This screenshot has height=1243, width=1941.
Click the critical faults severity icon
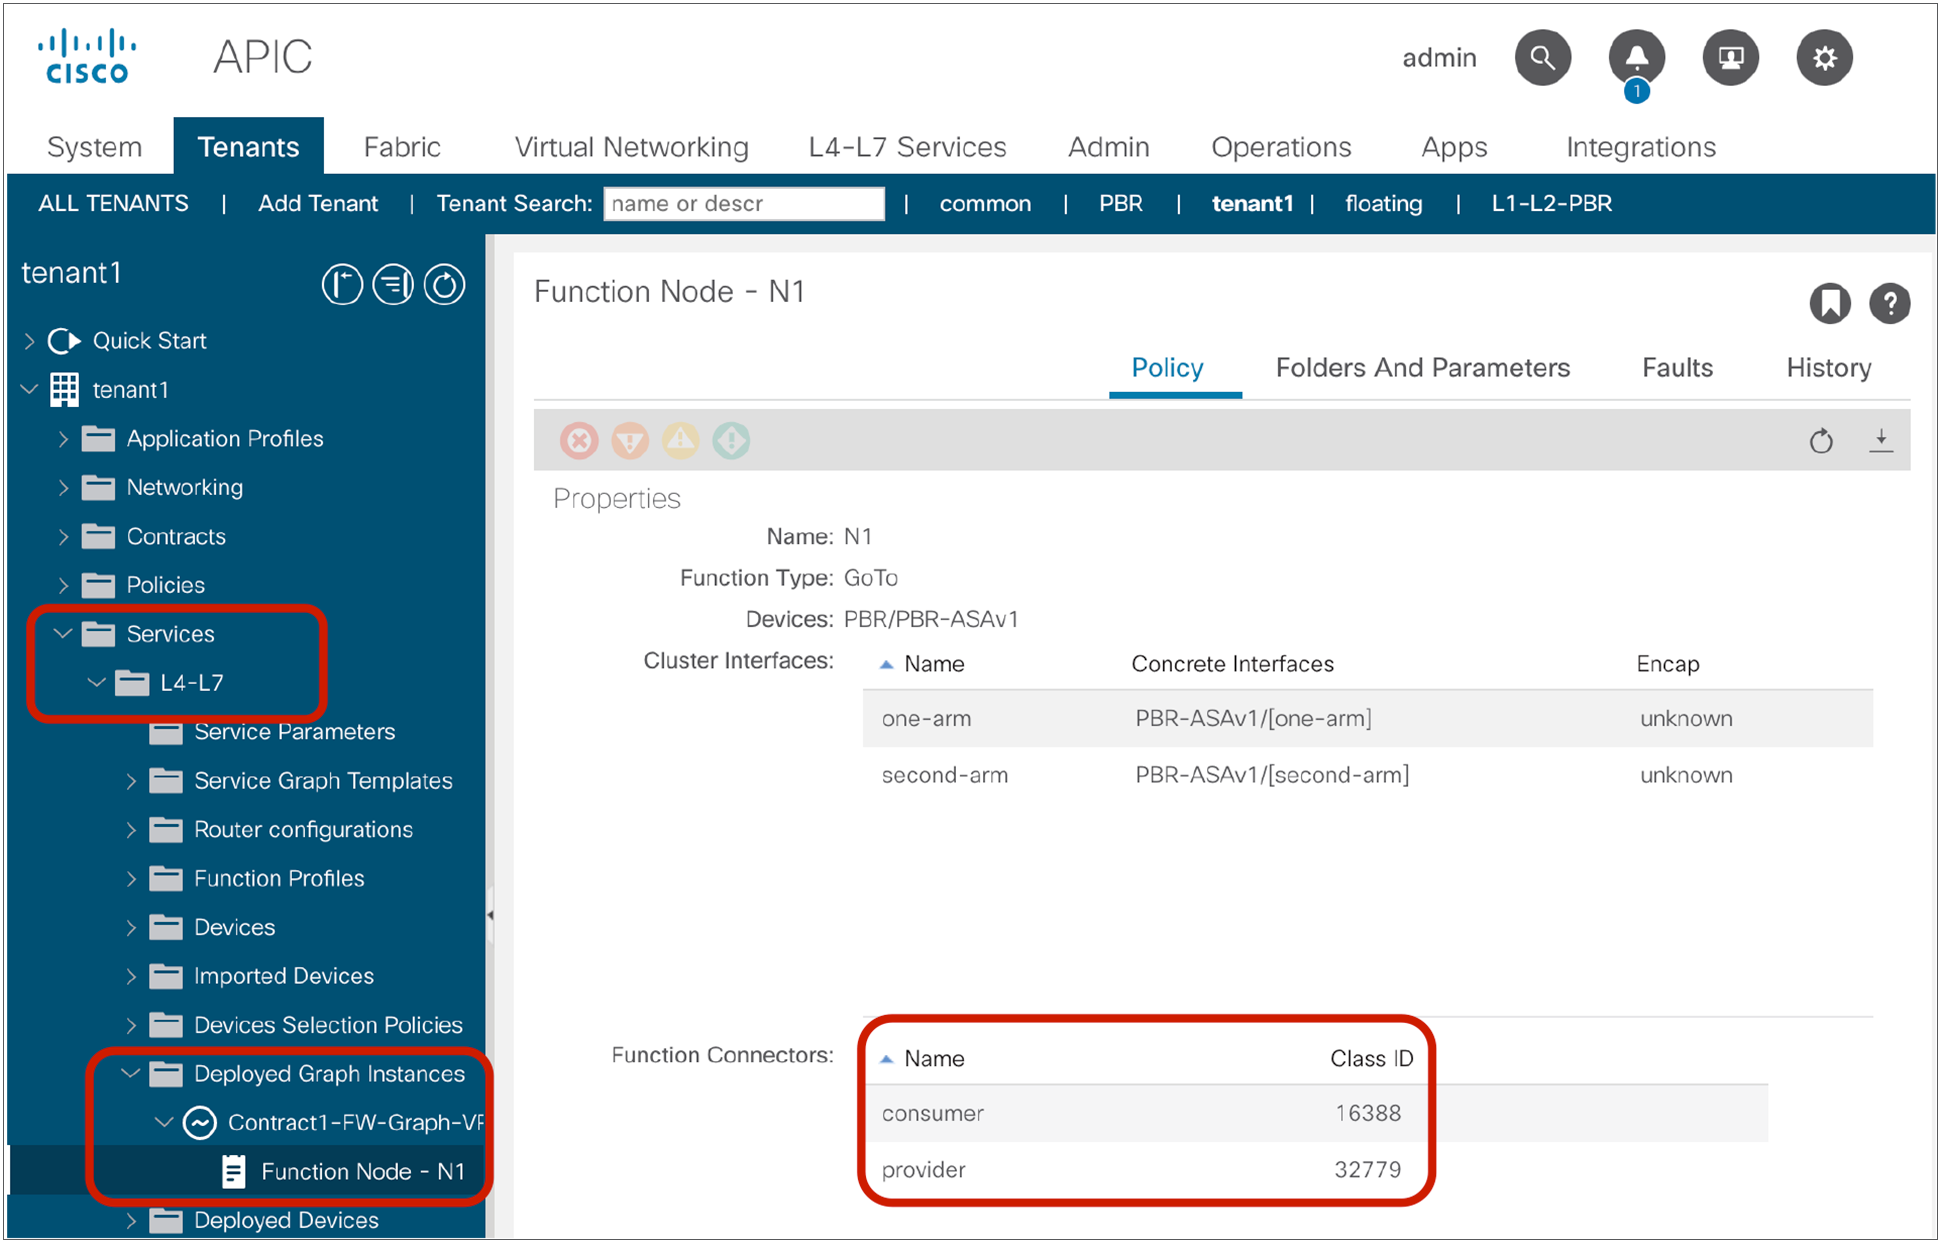pyautogui.click(x=579, y=440)
